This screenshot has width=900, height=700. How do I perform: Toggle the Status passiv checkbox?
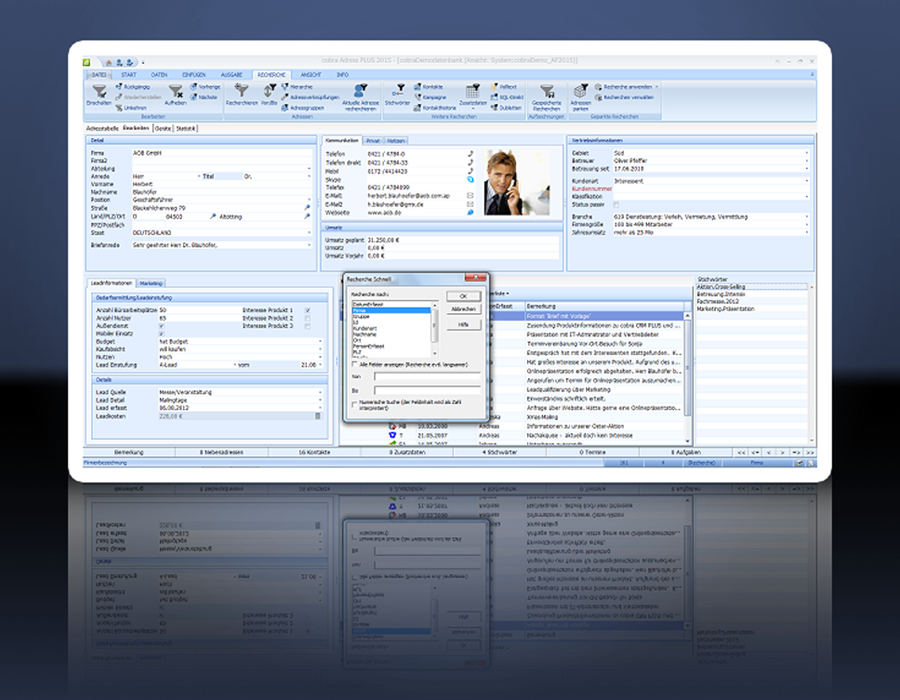click(x=616, y=204)
